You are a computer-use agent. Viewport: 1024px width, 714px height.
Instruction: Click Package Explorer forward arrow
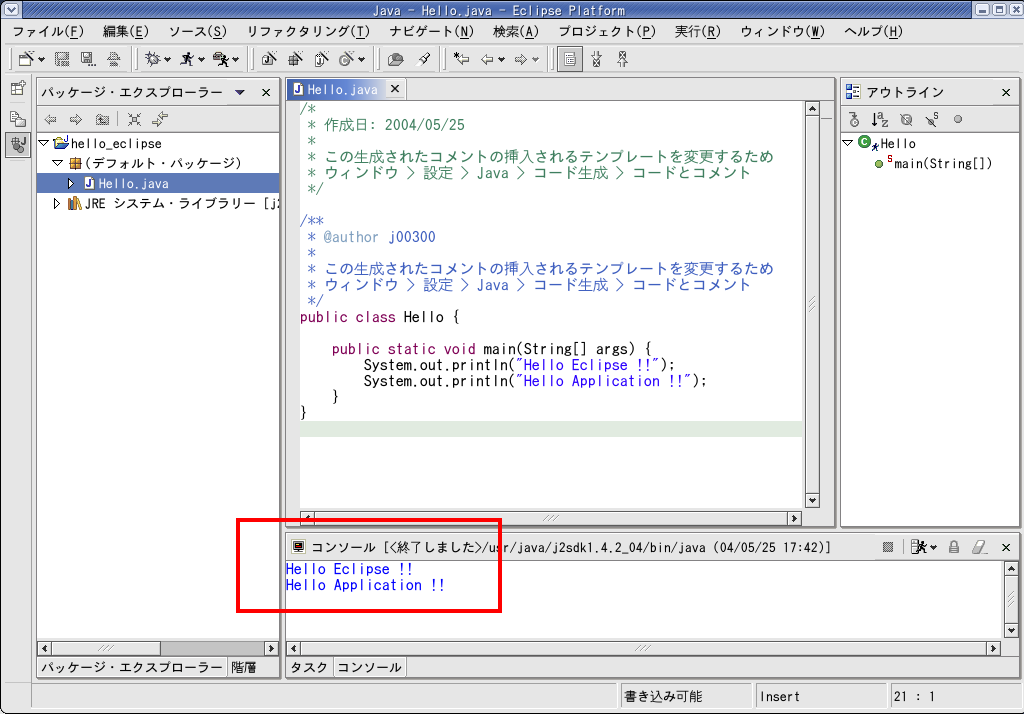(76, 119)
